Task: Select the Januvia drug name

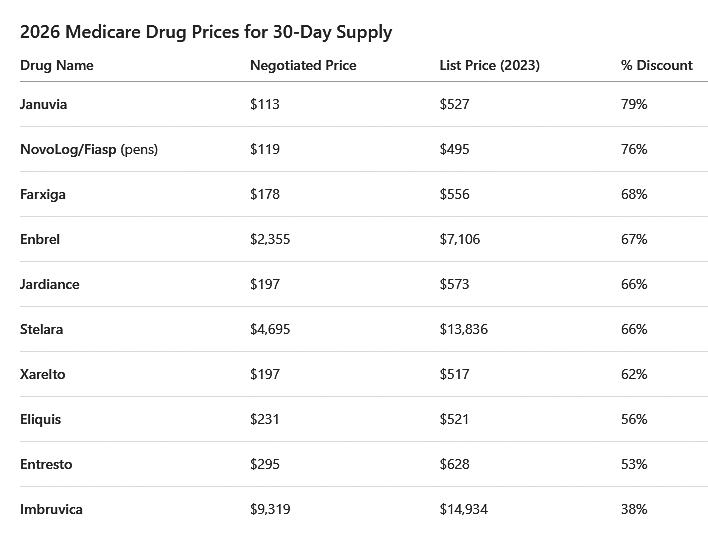Action: click(44, 104)
